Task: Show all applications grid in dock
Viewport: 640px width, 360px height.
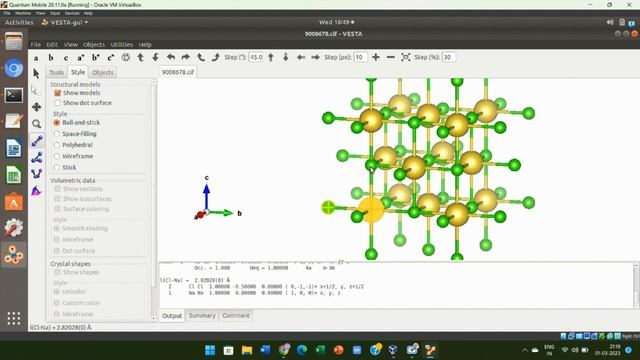Action: pos(13,318)
